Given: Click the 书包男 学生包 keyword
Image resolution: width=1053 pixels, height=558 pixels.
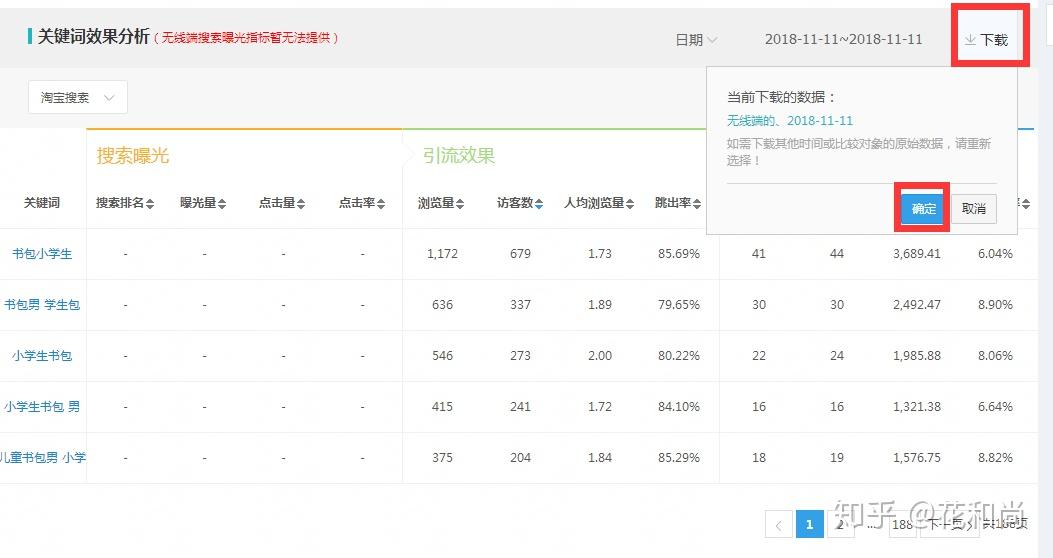Looking at the screenshot, I should [42, 305].
